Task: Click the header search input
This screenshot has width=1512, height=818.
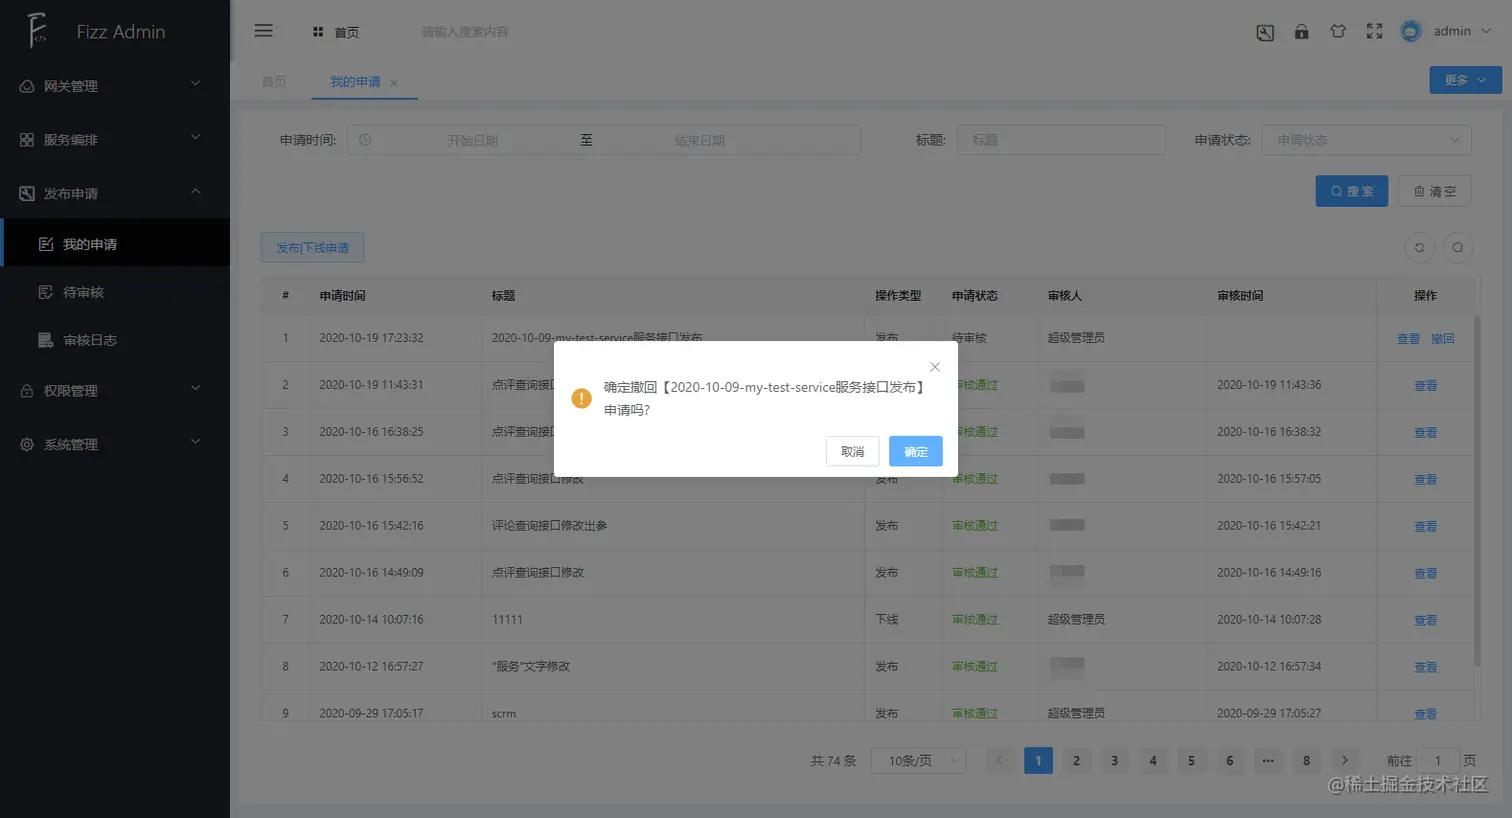Action: click(x=466, y=32)
